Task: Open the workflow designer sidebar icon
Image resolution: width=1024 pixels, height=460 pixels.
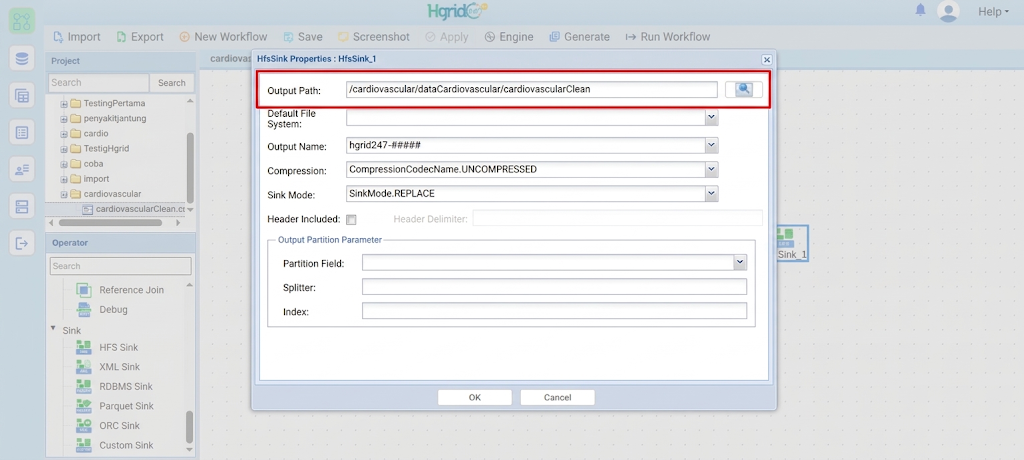Action: pyautogui.click(x=22, y=21)
